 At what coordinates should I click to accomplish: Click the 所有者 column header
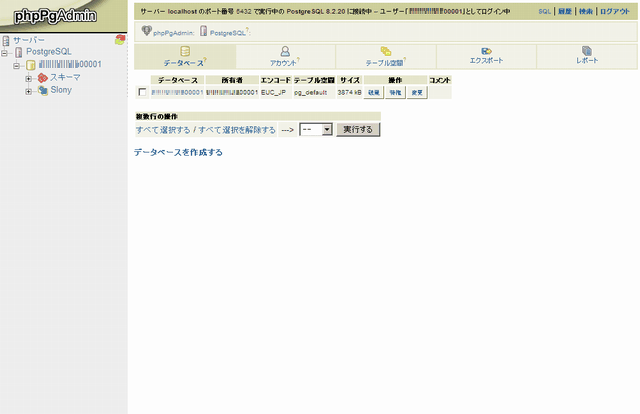coord(232,80)
